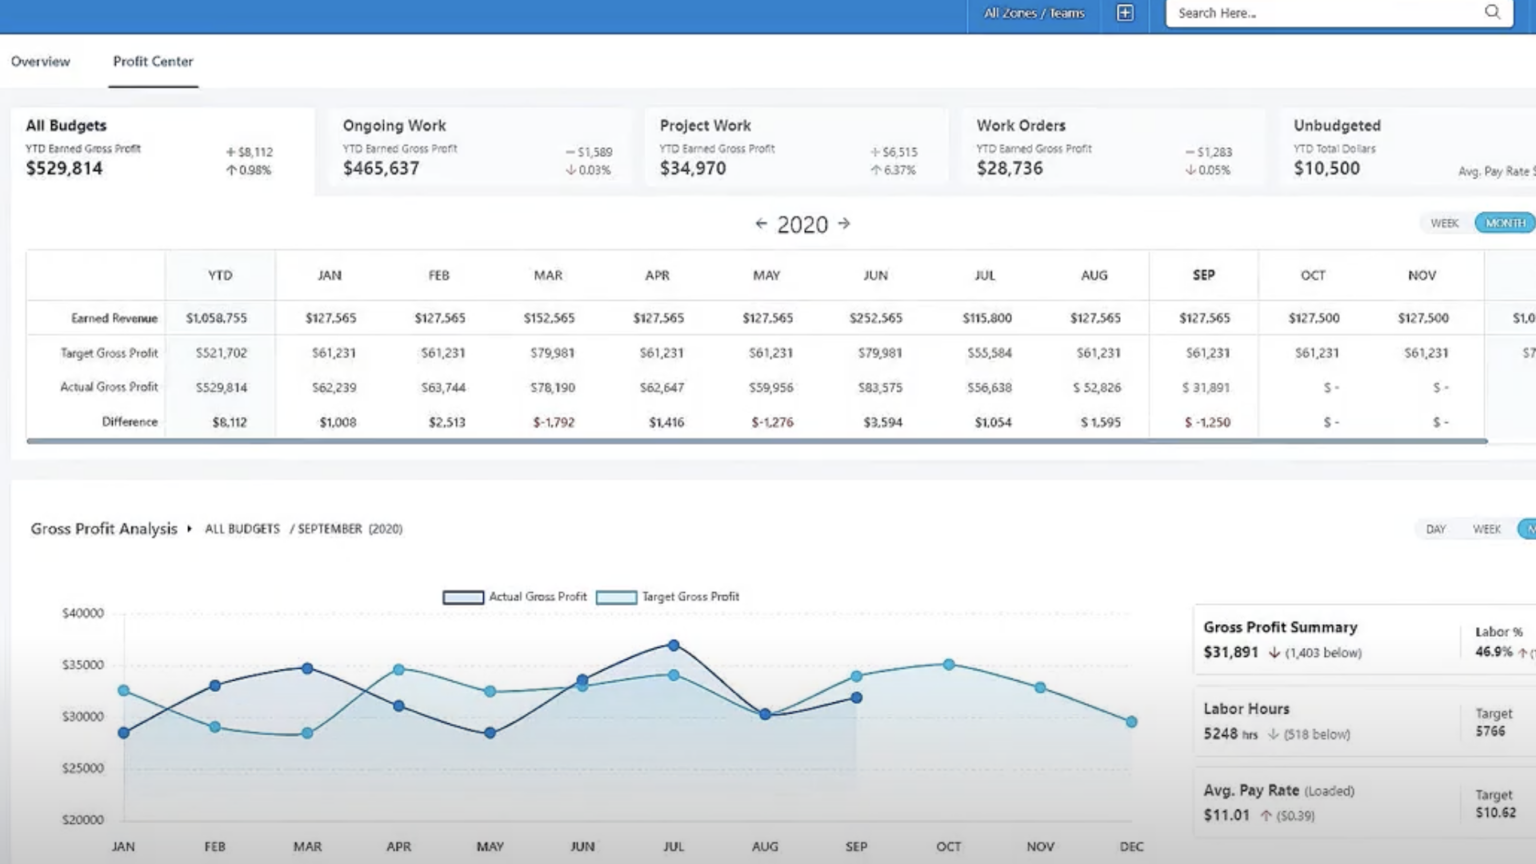Click the right arrow to advance the year
The image size is (1536, 864).
[843, 224]
